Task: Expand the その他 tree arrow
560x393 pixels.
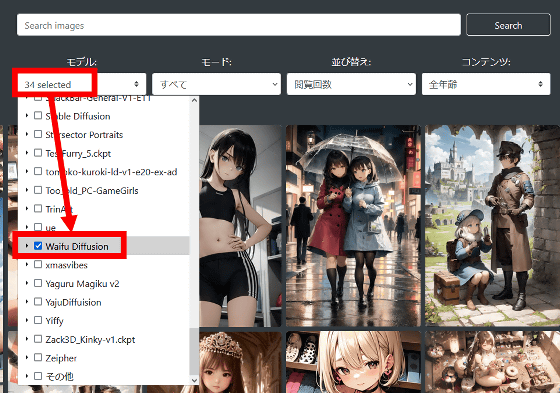Action: (27, 376)
